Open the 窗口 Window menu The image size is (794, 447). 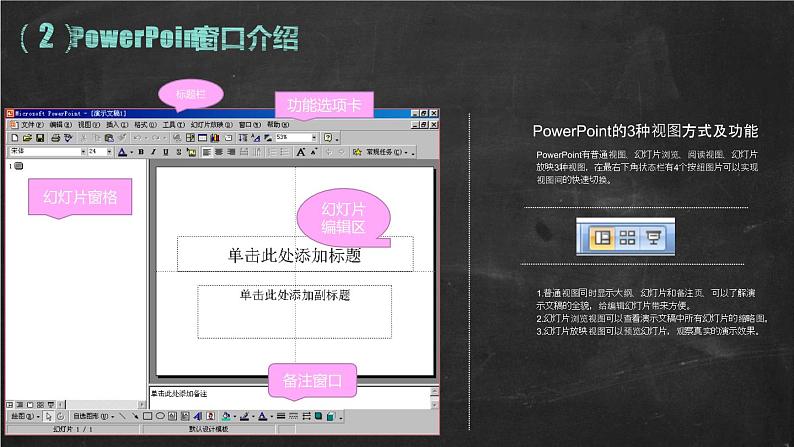[x=250, y=125]
